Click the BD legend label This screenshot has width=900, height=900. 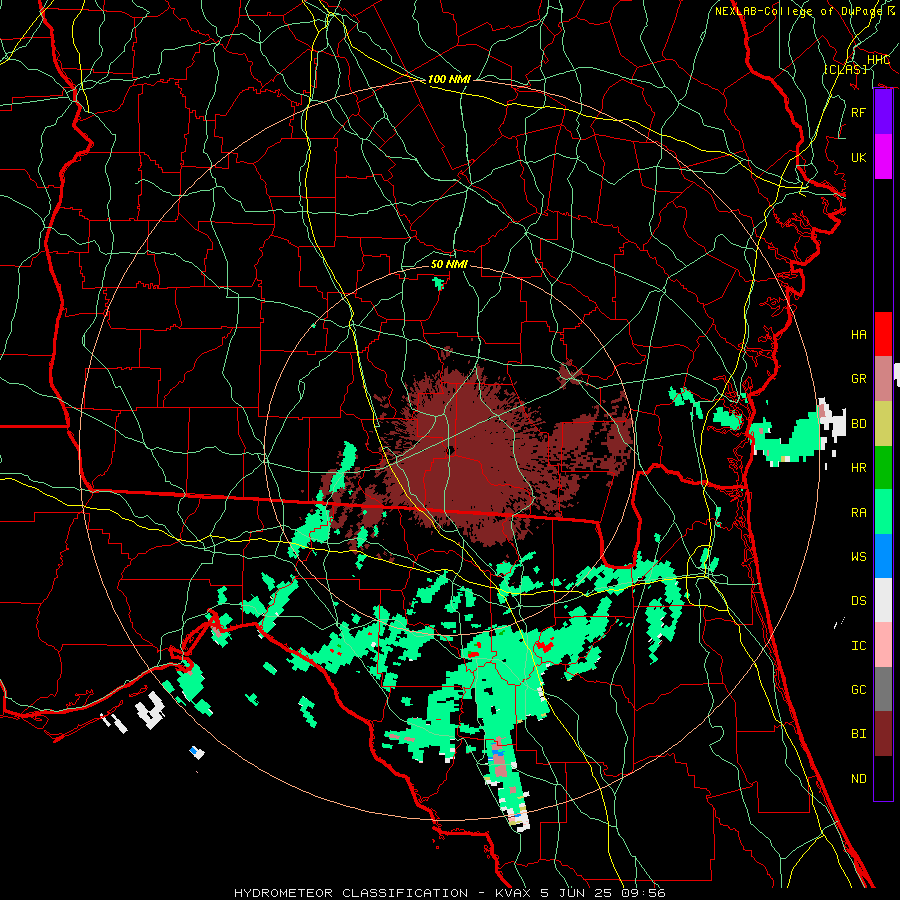pos(859,424)
